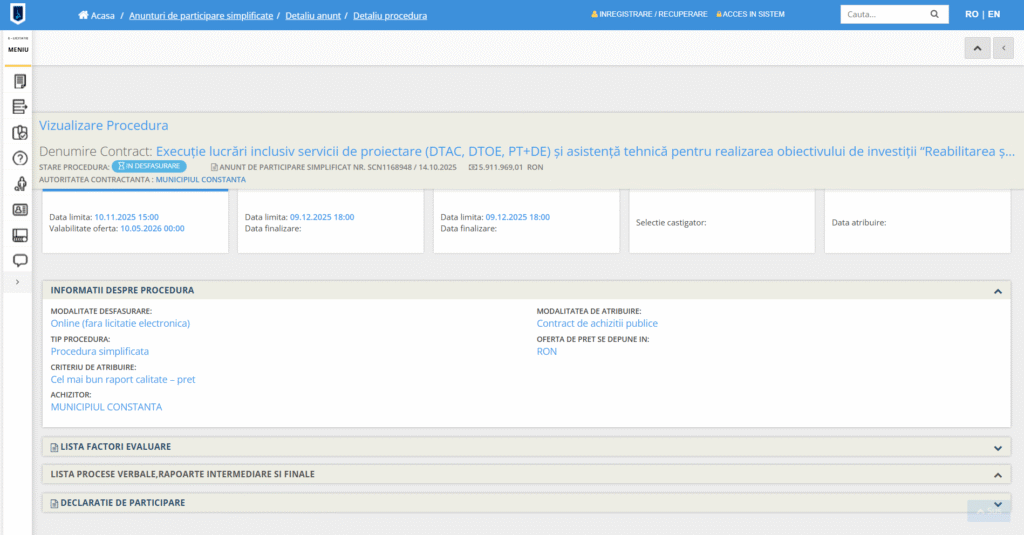This screenshot has width=1024, height=535.
Task: Open the ID card icon in sidebar
Action: (19, 210)
